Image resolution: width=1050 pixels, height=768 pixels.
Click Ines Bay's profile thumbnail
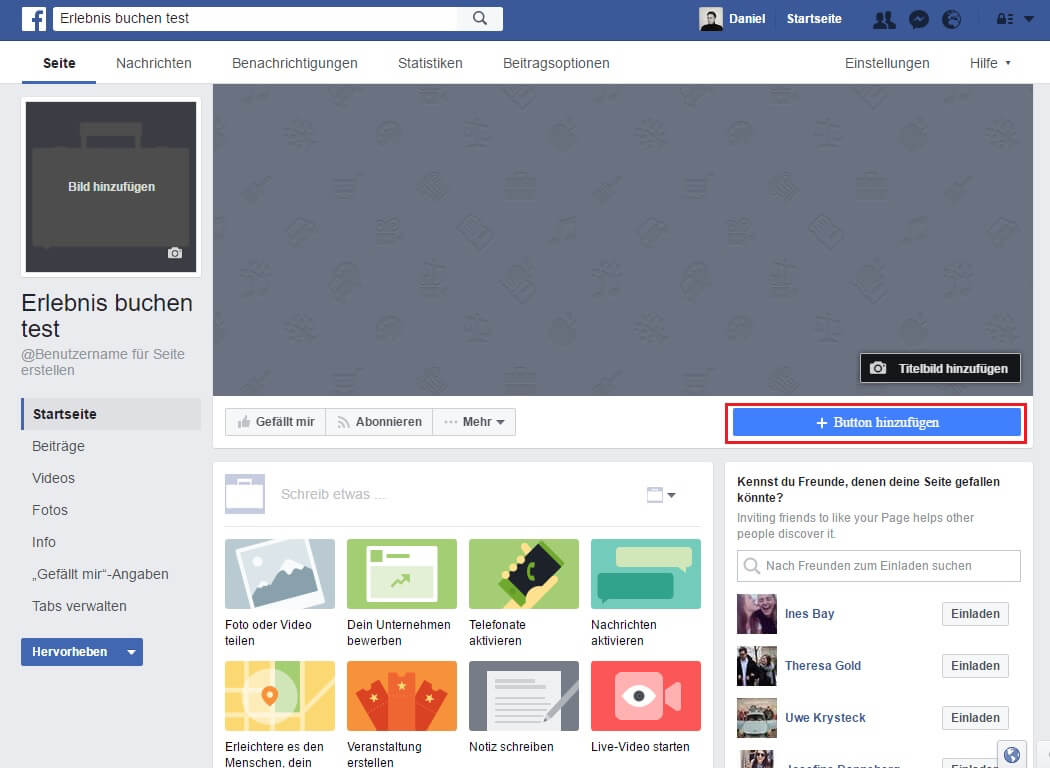(x=757, y=613)
